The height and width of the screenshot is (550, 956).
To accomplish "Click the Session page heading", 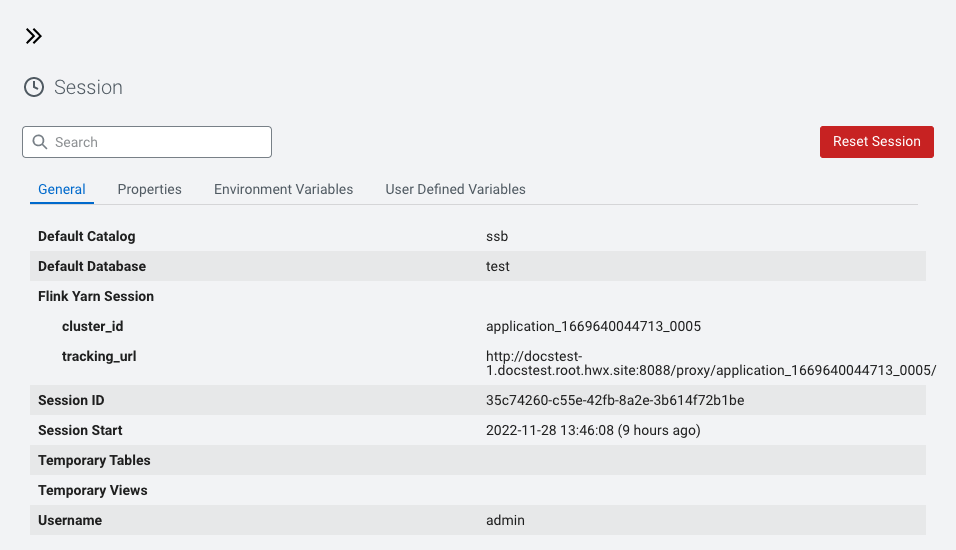I will pyautogui.click(x=88, y=88).
